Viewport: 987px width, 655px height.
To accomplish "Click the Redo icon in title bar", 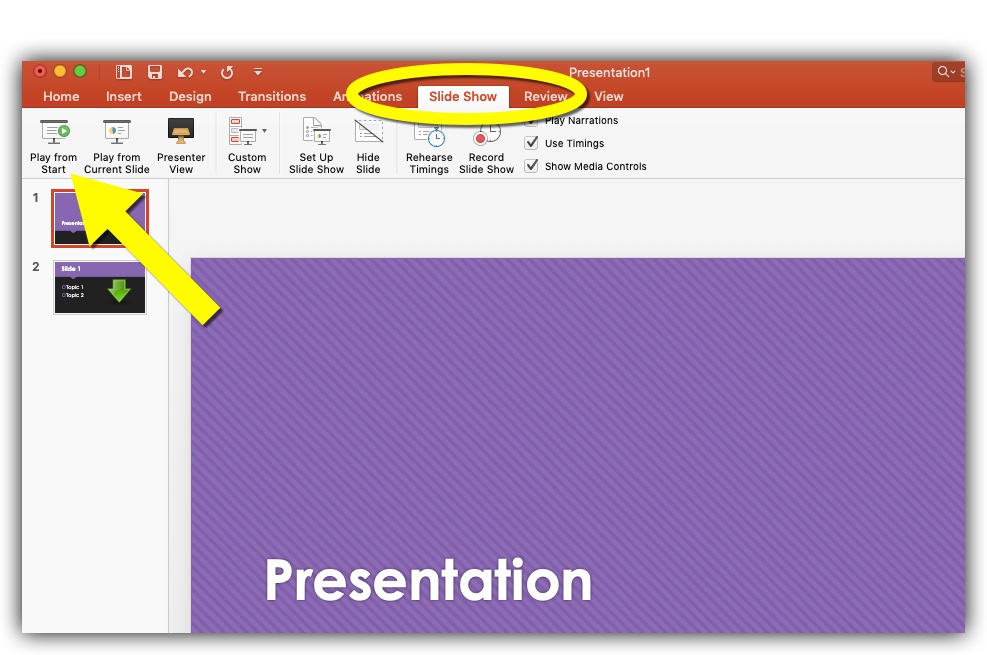I will click(227, 72).
